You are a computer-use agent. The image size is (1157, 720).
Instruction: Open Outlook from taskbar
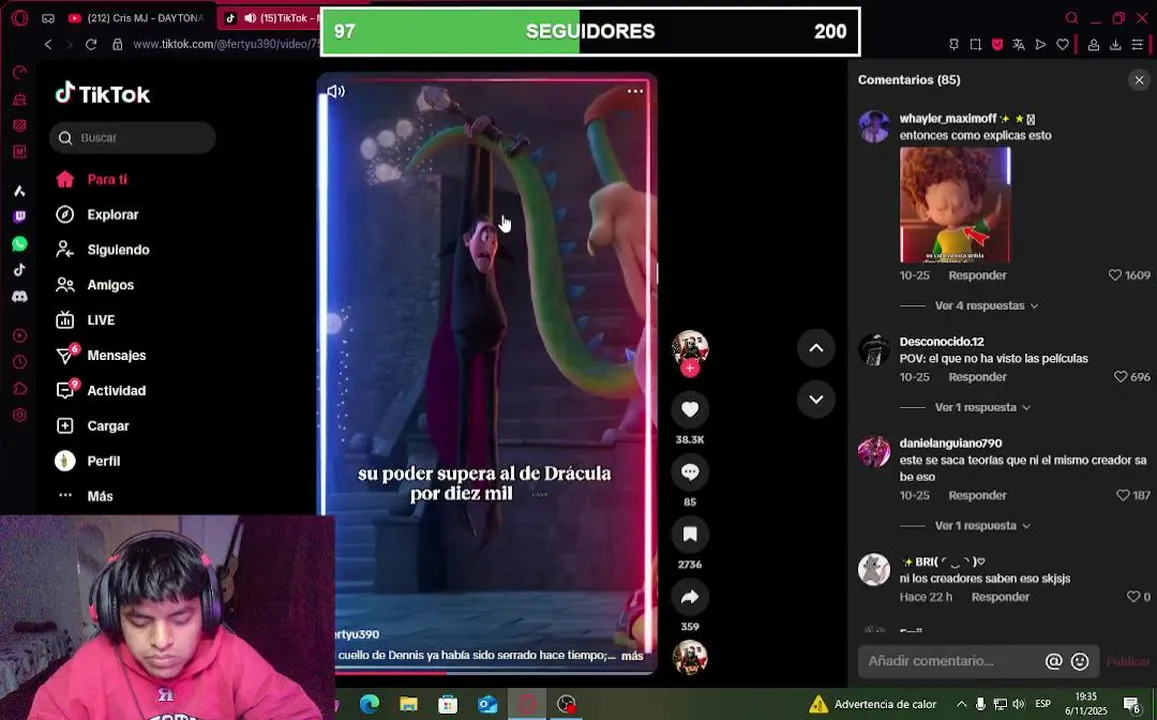click(488, 704)
